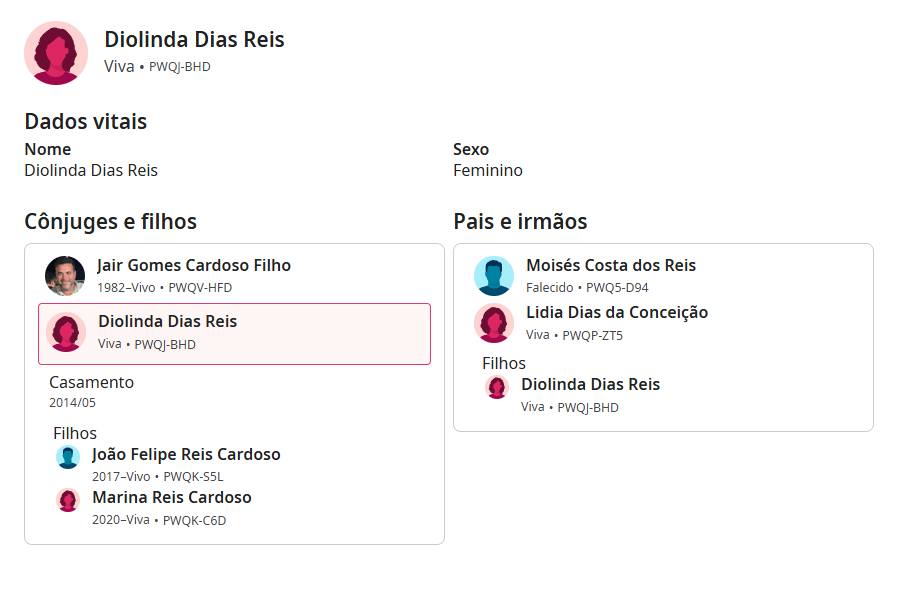Click Diolinda's small avatar under parents' Filhos

(x=497, y=388)
